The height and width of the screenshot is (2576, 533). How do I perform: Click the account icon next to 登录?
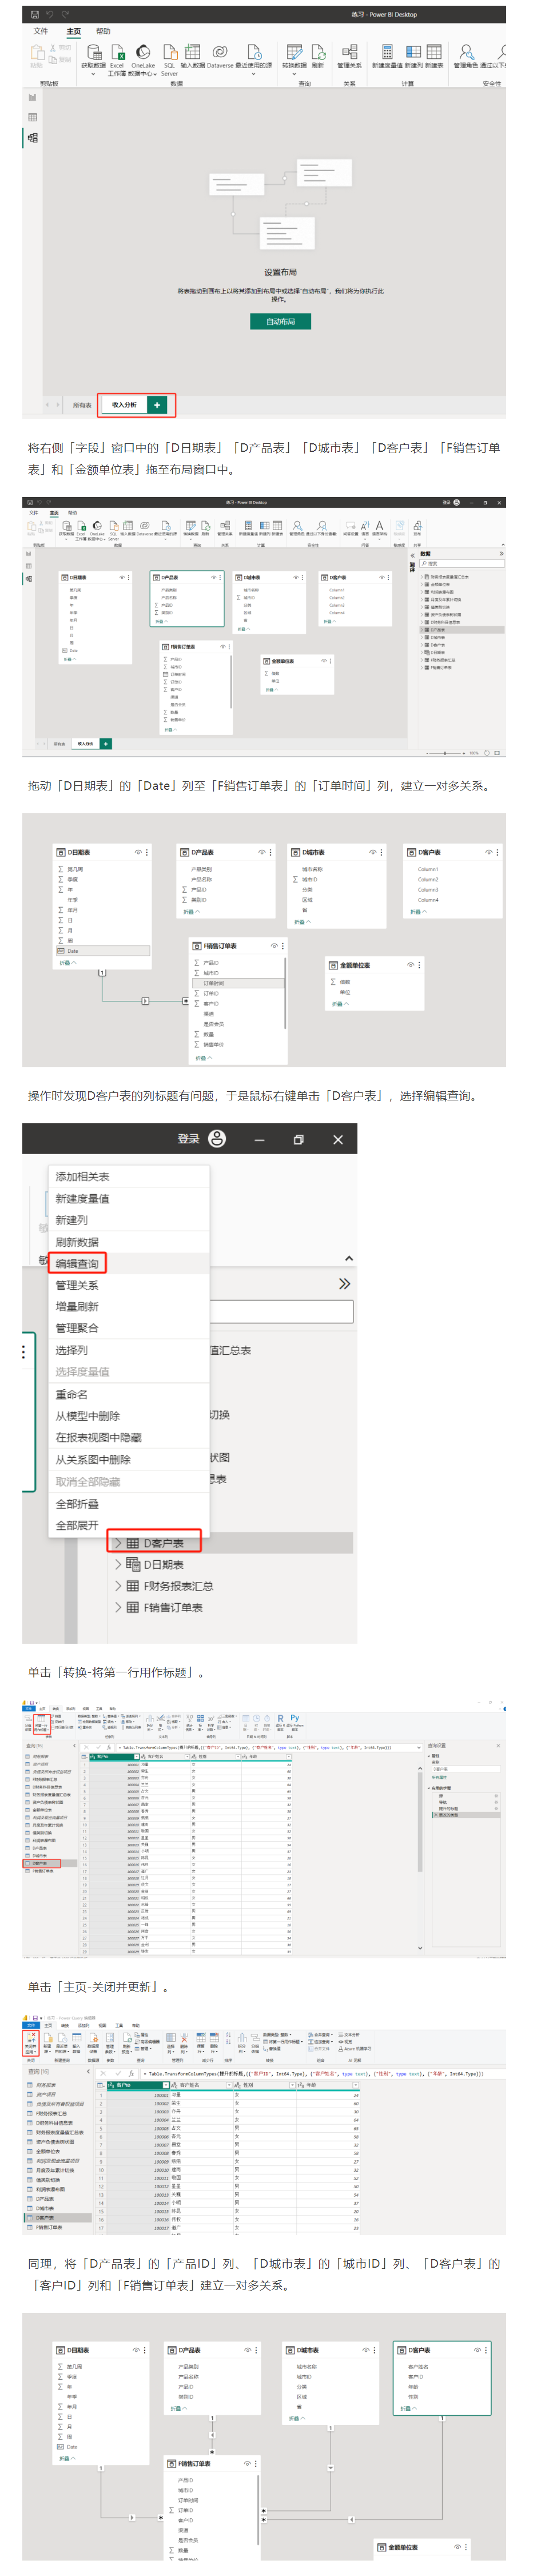coord(217,1138)
